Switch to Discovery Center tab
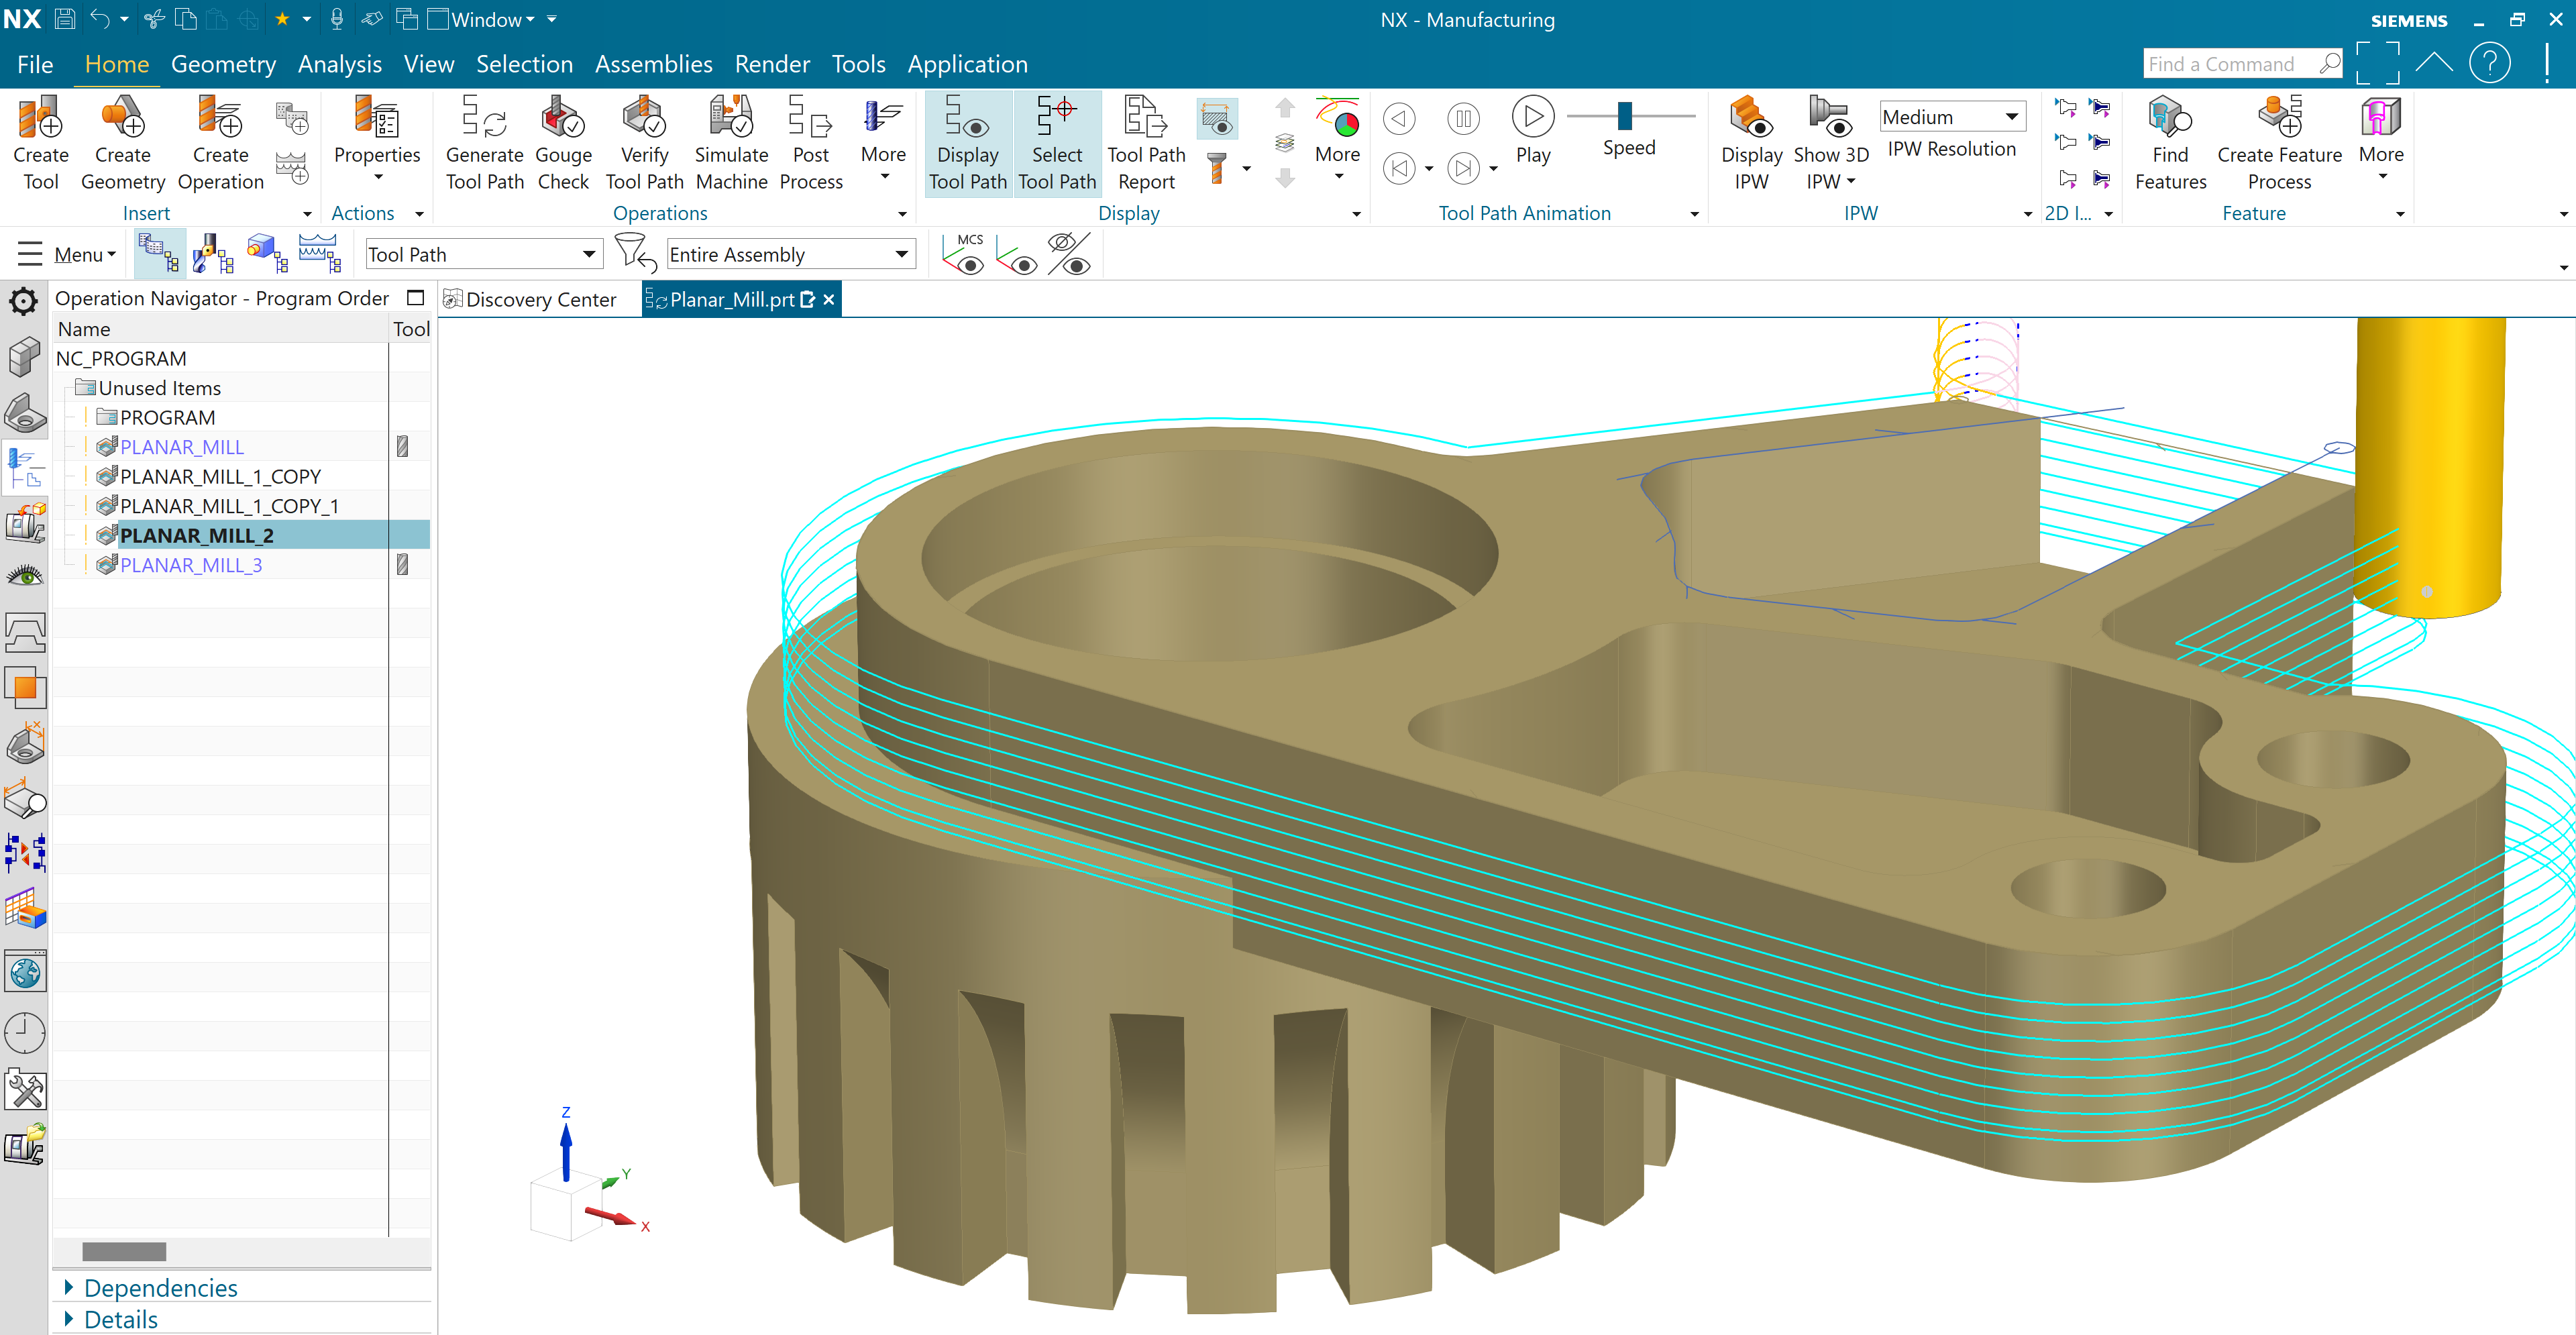This screenshot has height=1335, width=2576. 540,300
